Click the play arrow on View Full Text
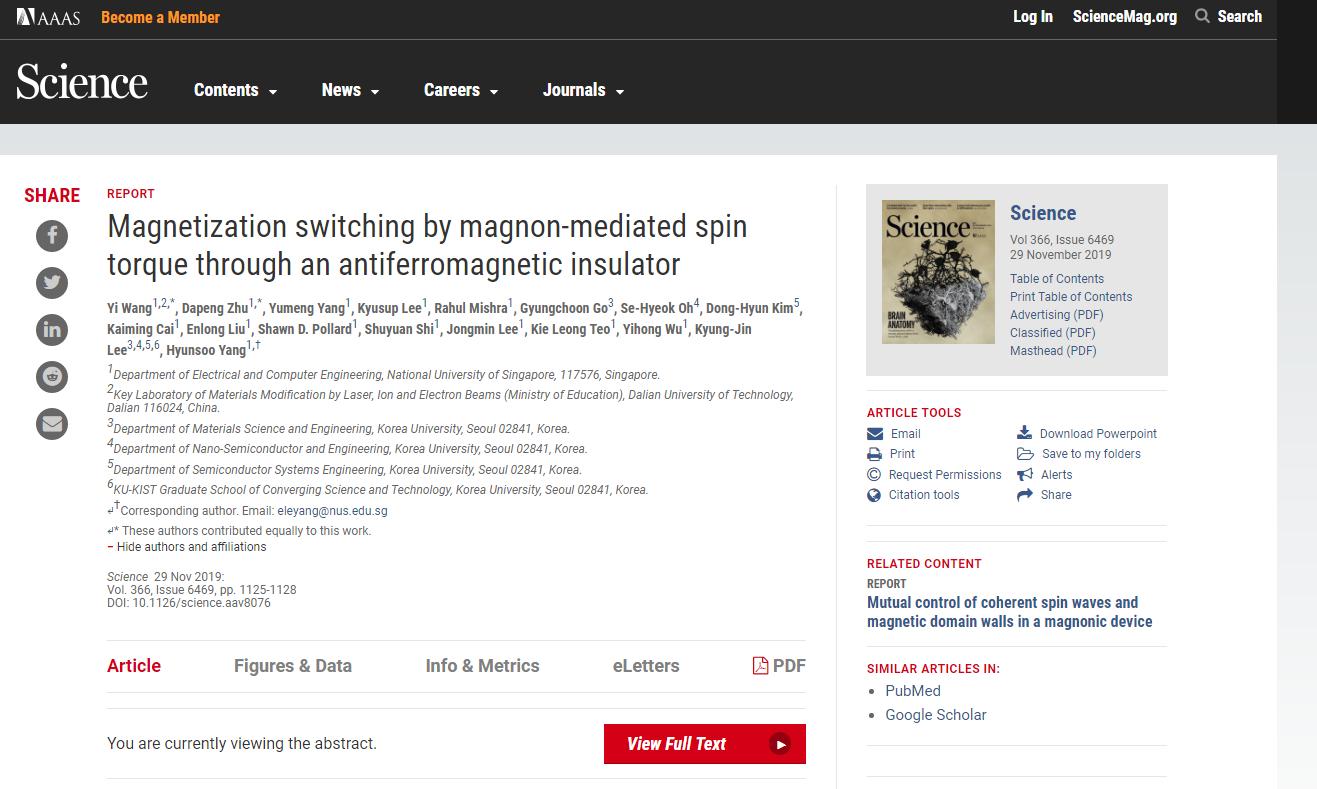This screenshot has width=1317, height=789. click(780, 744)
